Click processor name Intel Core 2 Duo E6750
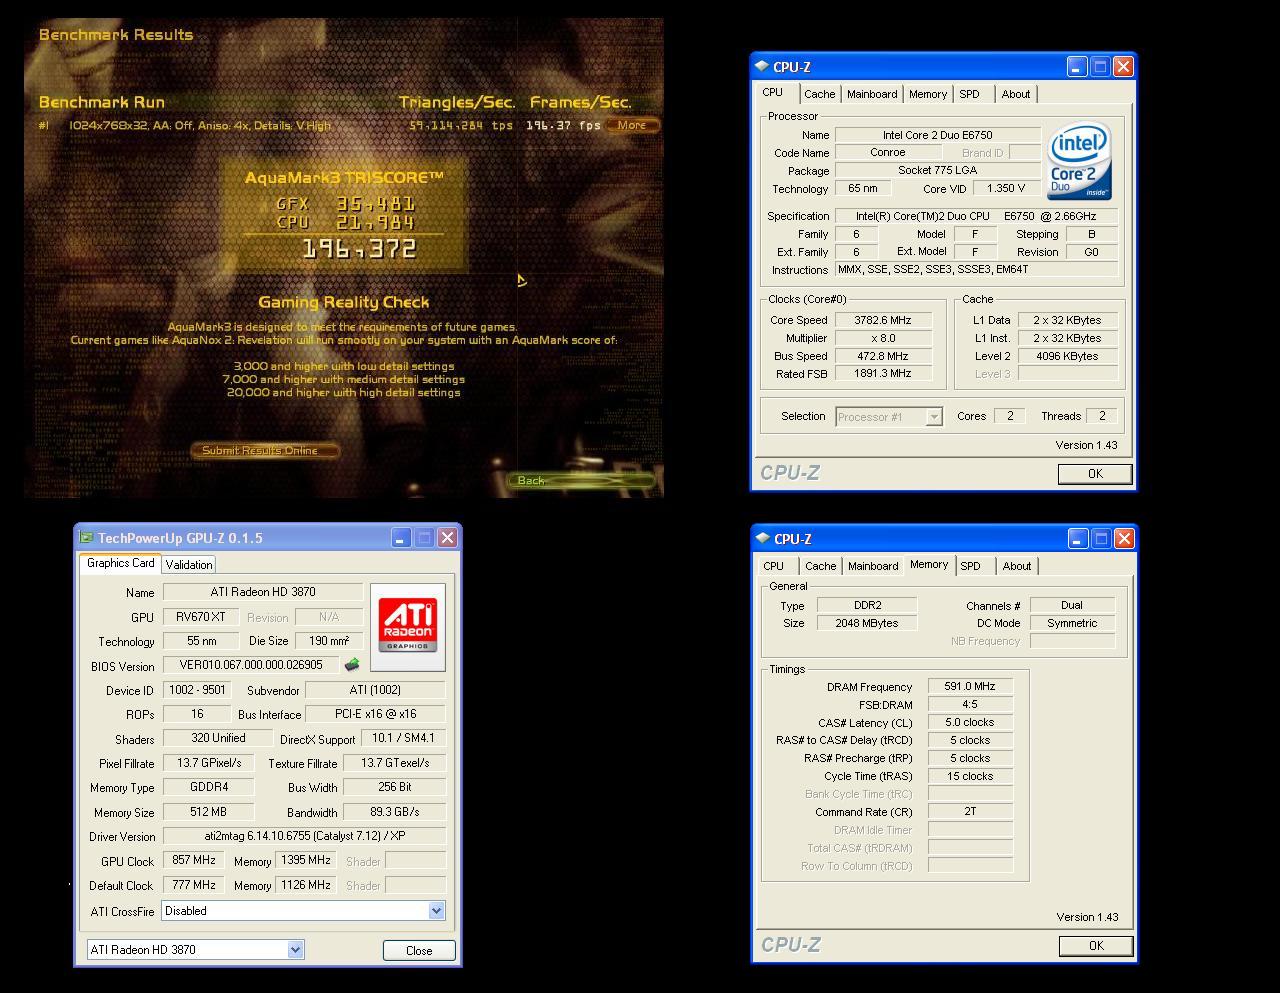 [x=937, y=135]
